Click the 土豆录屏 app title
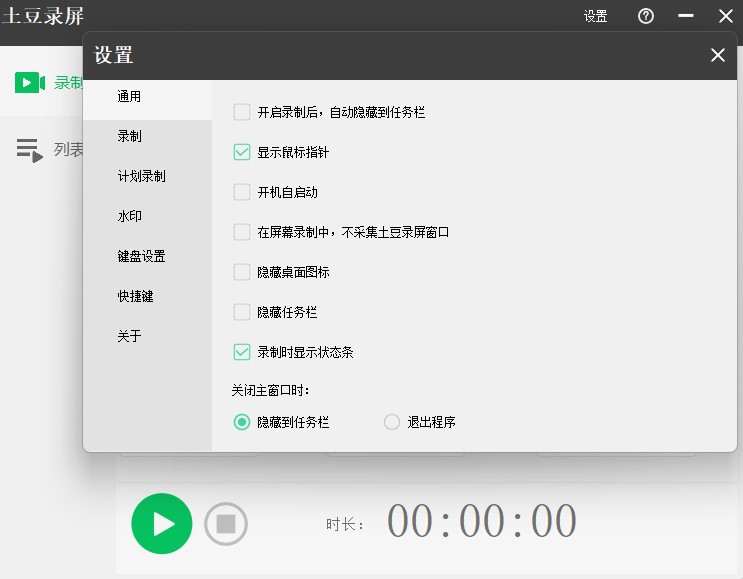Image resolution: width=743 pixels, height=579 pixels. click(43, 16)
